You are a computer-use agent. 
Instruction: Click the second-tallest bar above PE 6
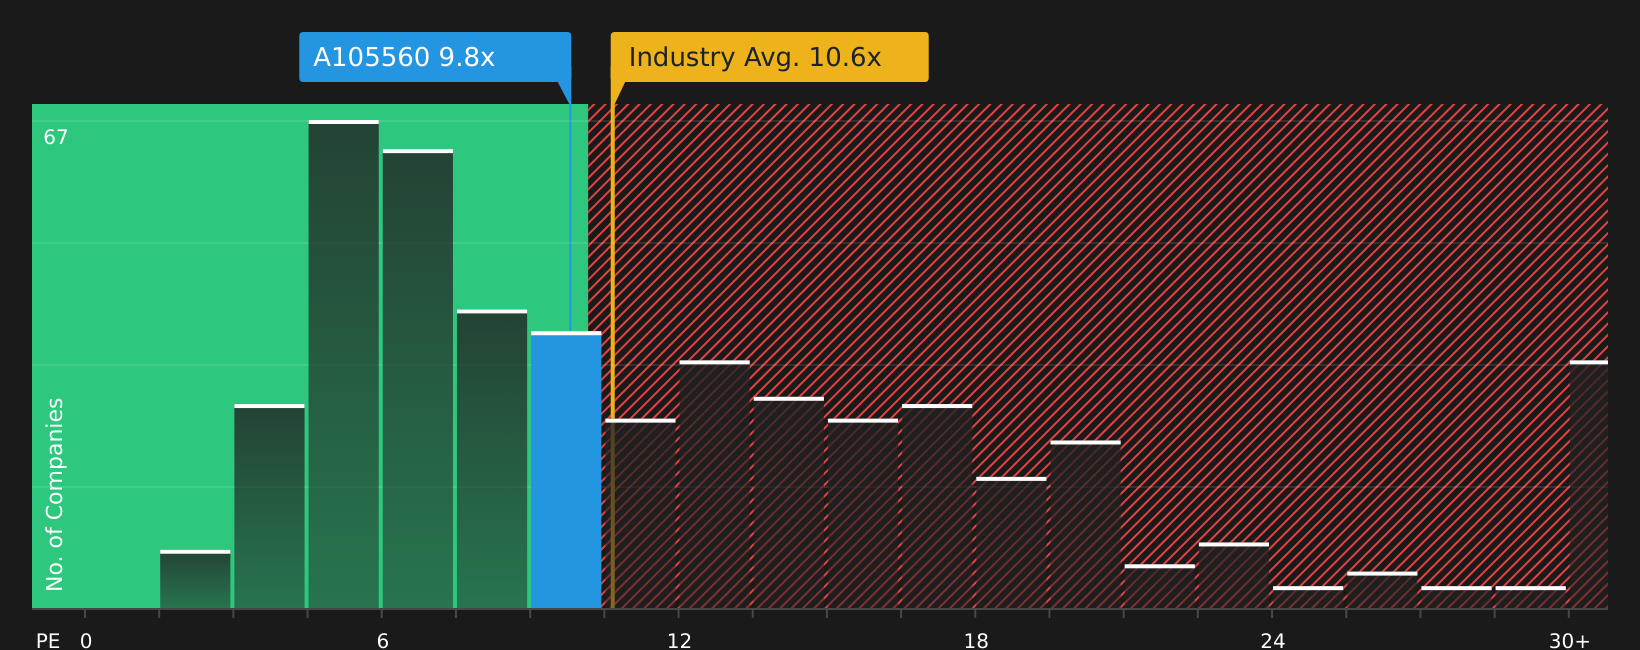pos(418,379)
